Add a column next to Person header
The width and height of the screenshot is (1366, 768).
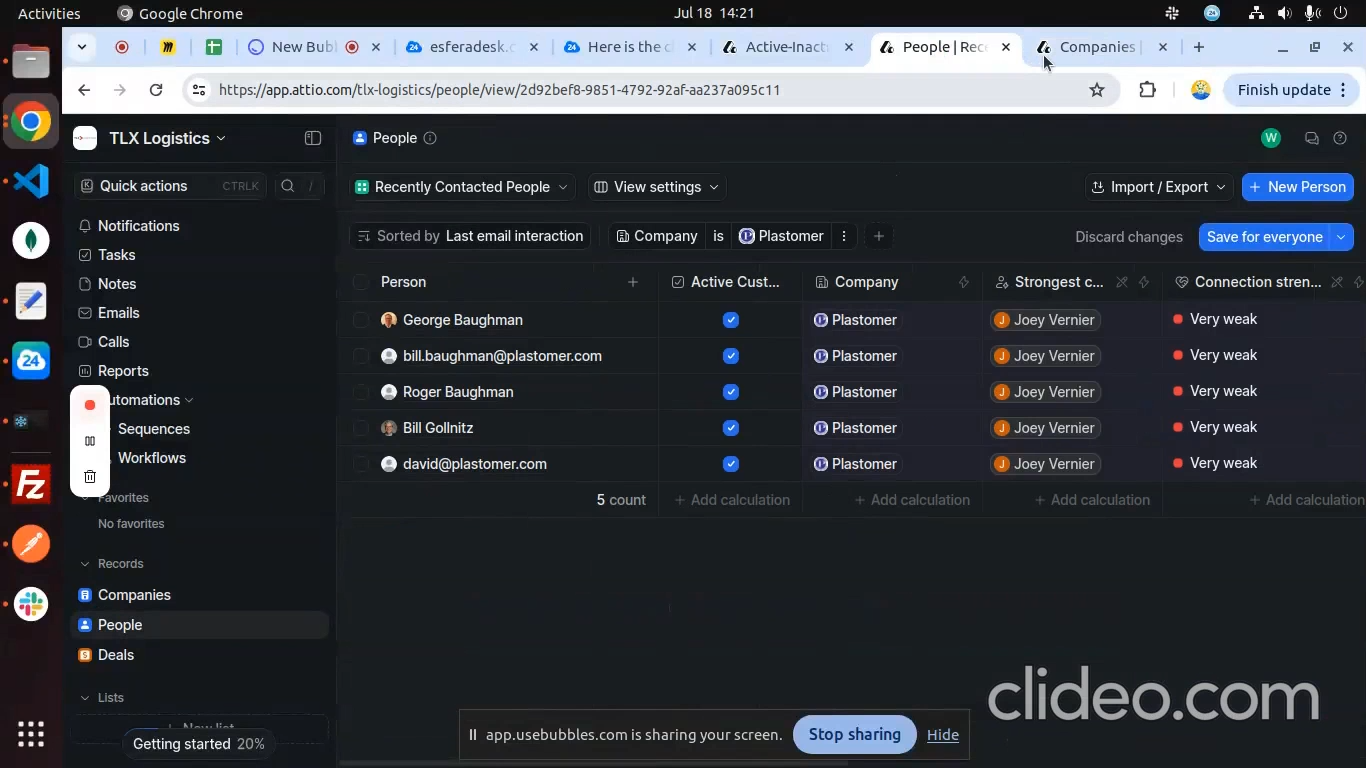(632, 282)
